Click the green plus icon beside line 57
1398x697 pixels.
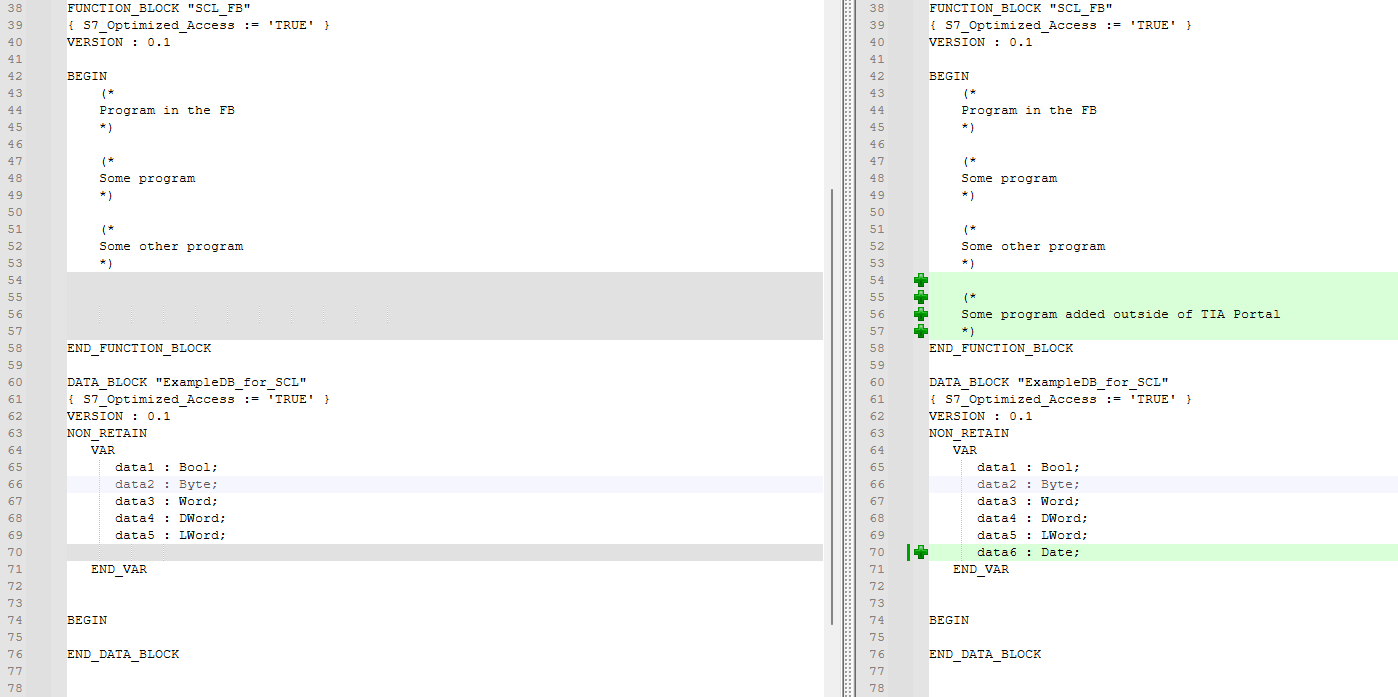pos(920,331)
